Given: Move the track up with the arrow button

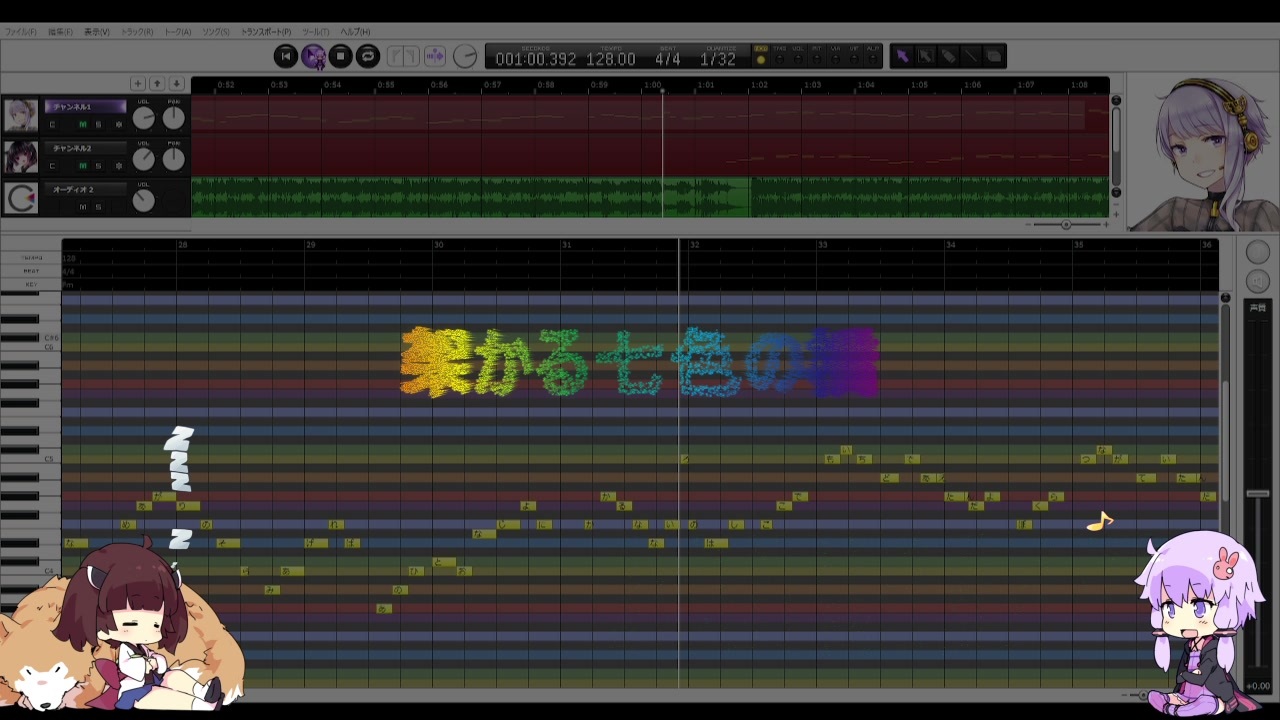Looking at the screenshot, I should 157,84.
